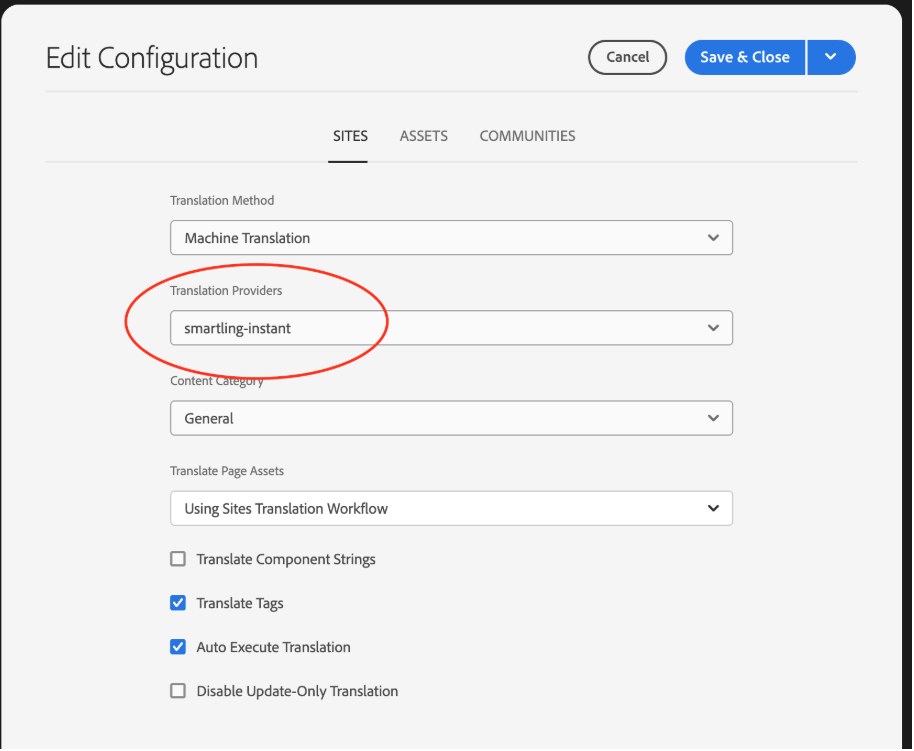Image resolution: width=914 pixels, height=751 pixels.
Task: Open the Machine Translation method dropdown
Action: pyautogui.click(x=450, y=238)
